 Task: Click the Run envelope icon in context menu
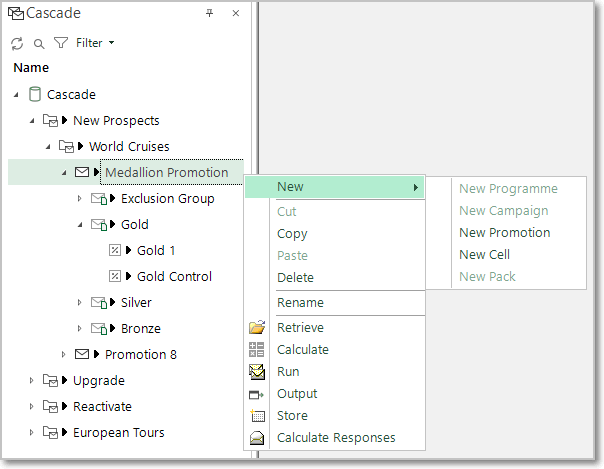click(x=256, y=372)
